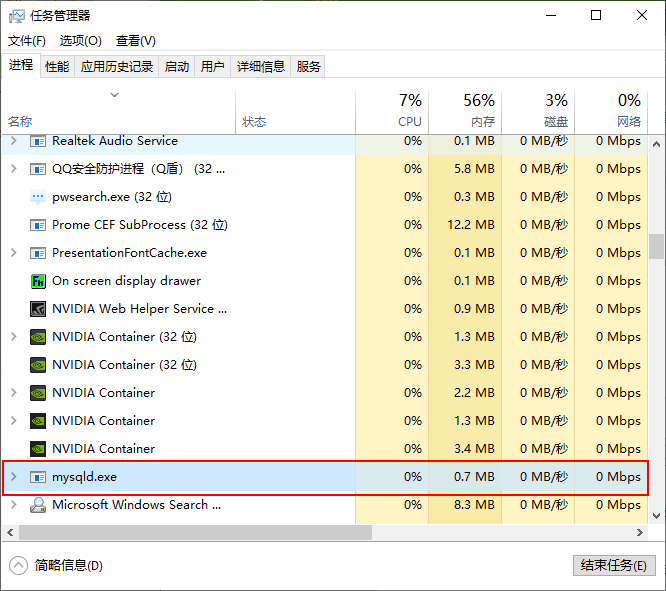Click the Prome CEF SubProcess icon

click(x=38, y=225)
